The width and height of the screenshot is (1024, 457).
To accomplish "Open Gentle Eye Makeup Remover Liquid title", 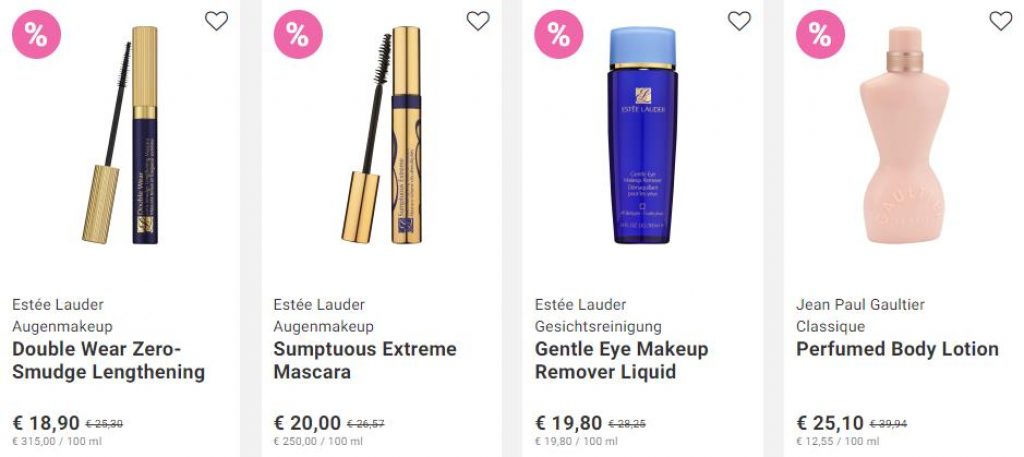I will coord(621,360).
